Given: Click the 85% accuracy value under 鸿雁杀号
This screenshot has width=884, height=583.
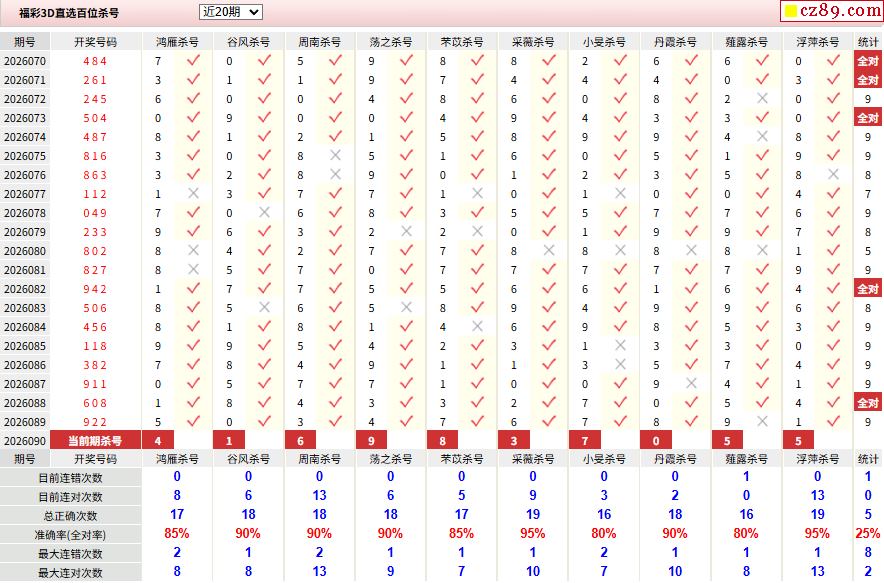Looking at the screenshot, I should 177,533.
